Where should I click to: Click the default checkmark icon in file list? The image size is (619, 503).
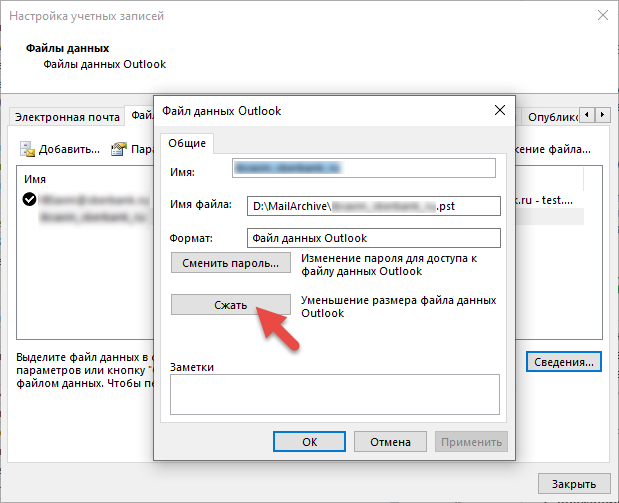(x=29, y=199)
